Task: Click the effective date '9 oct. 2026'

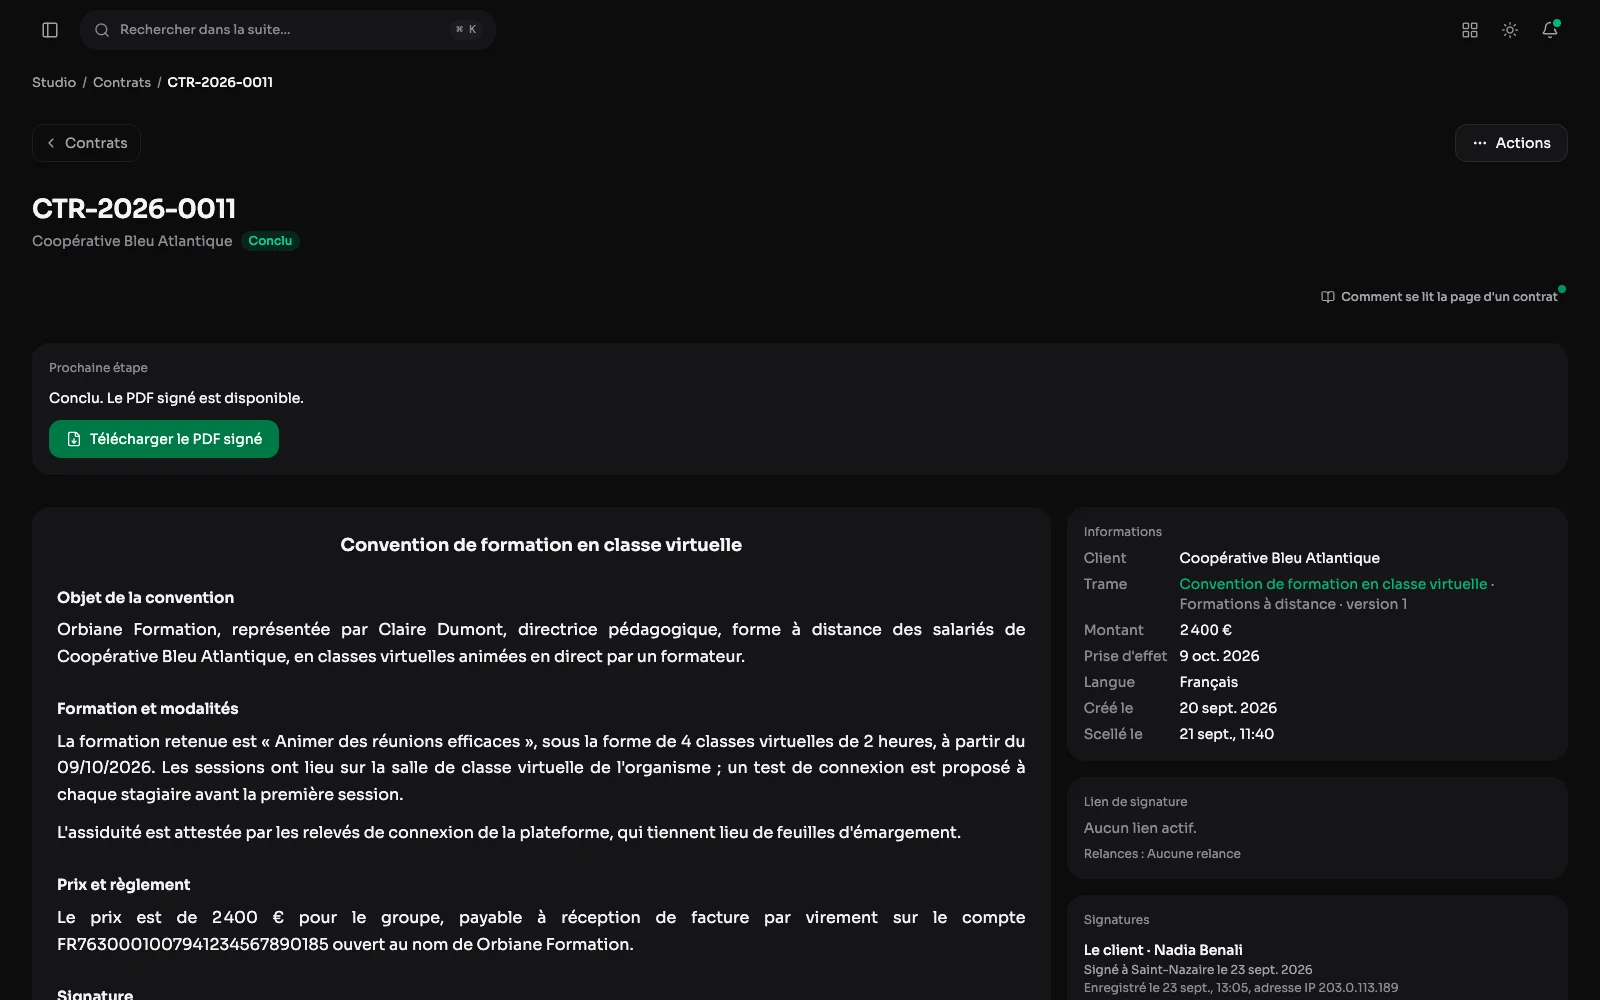Action: 1219,656
